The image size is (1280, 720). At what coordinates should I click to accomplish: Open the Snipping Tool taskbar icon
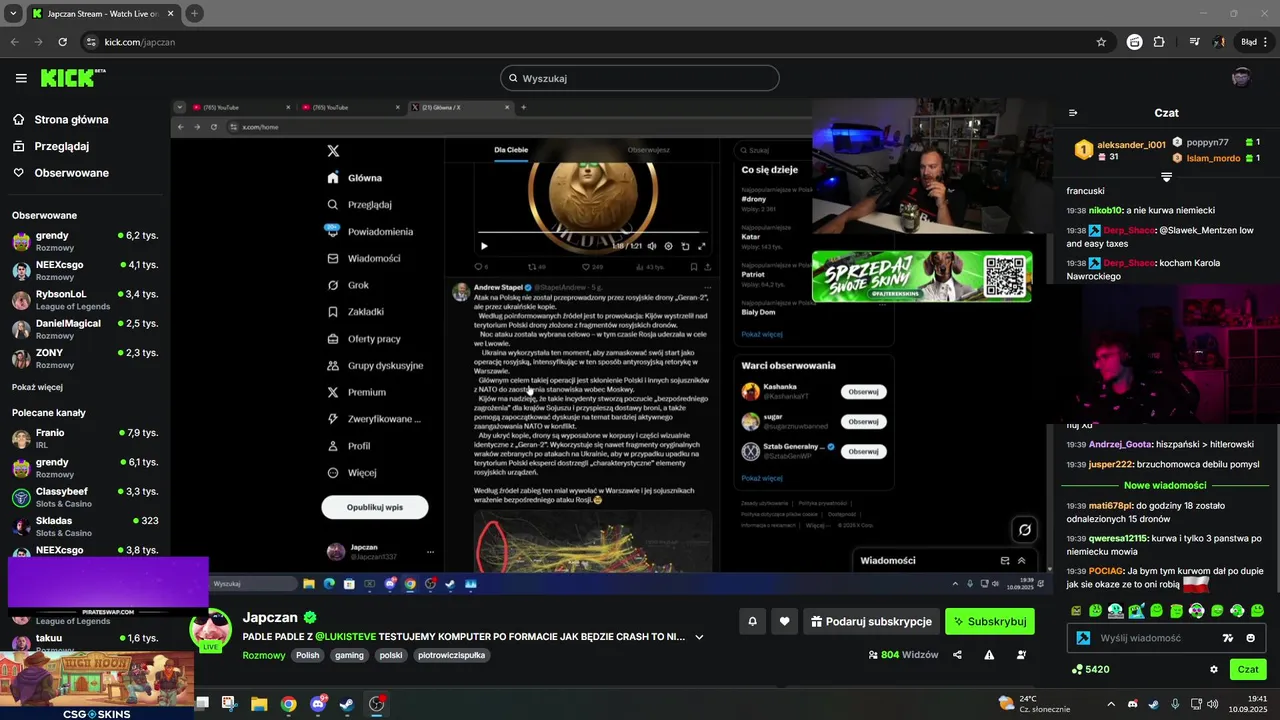(229, 704)
